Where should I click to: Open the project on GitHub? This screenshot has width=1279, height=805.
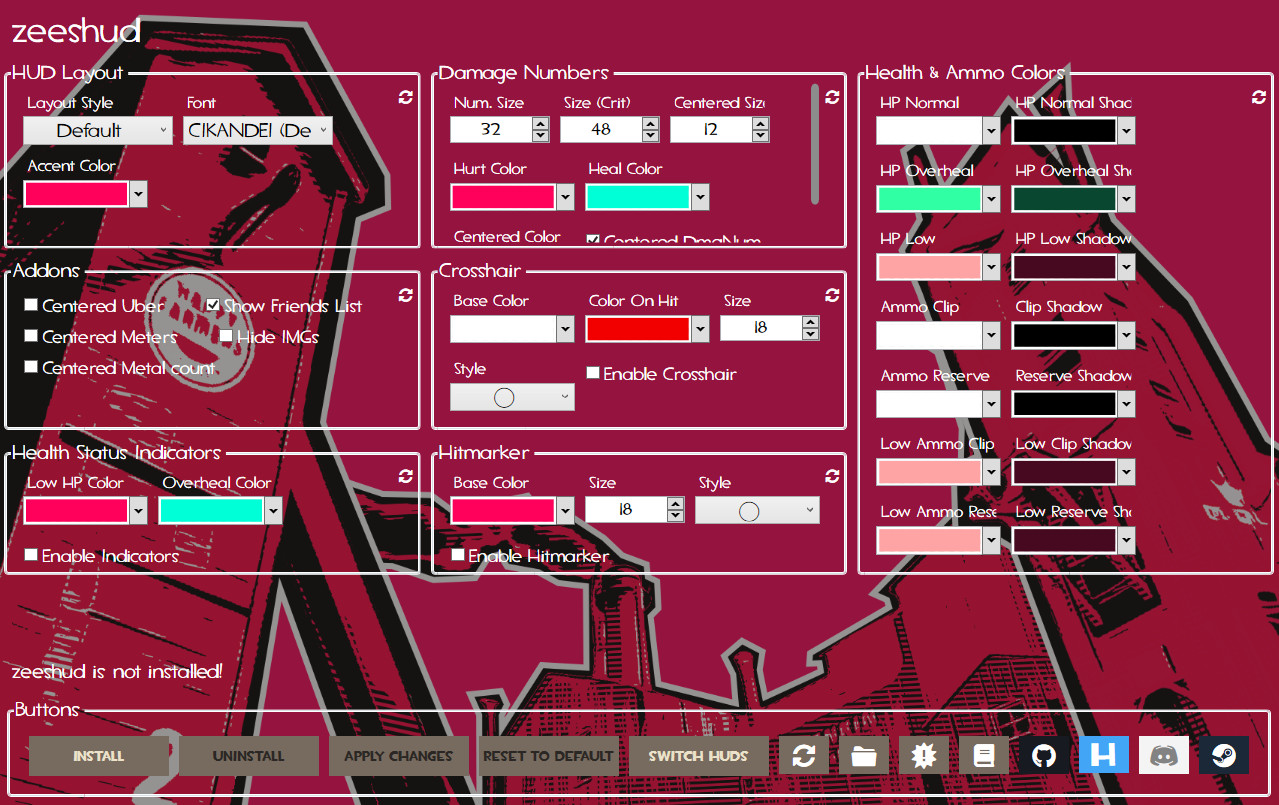pos(1043,755)
